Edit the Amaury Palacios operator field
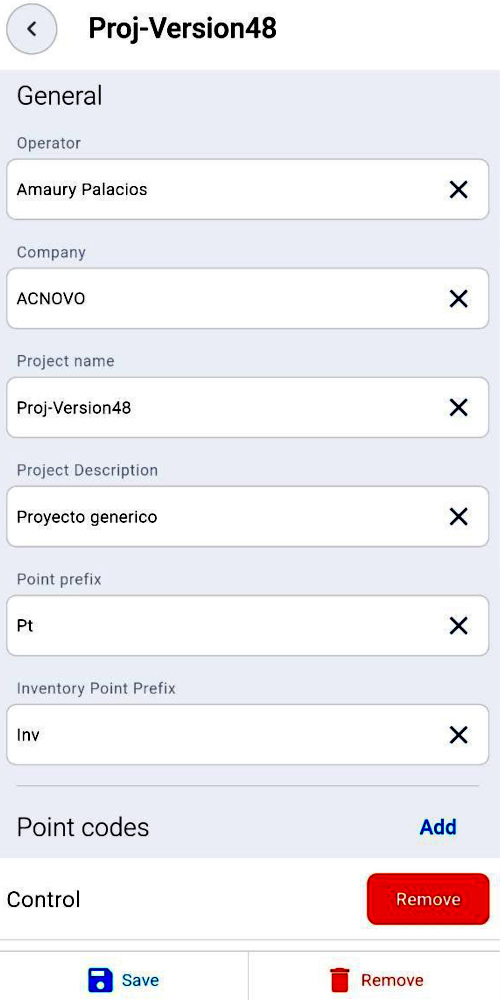The height and width of the screenshot is (1000, 500). [x=247, y=189]
